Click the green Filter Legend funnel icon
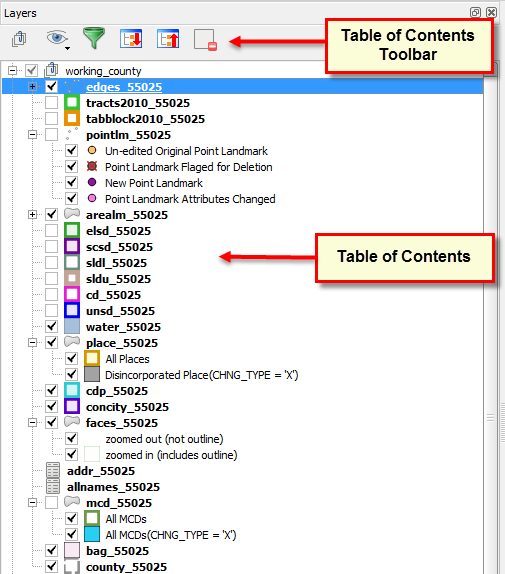 [94, 38]
